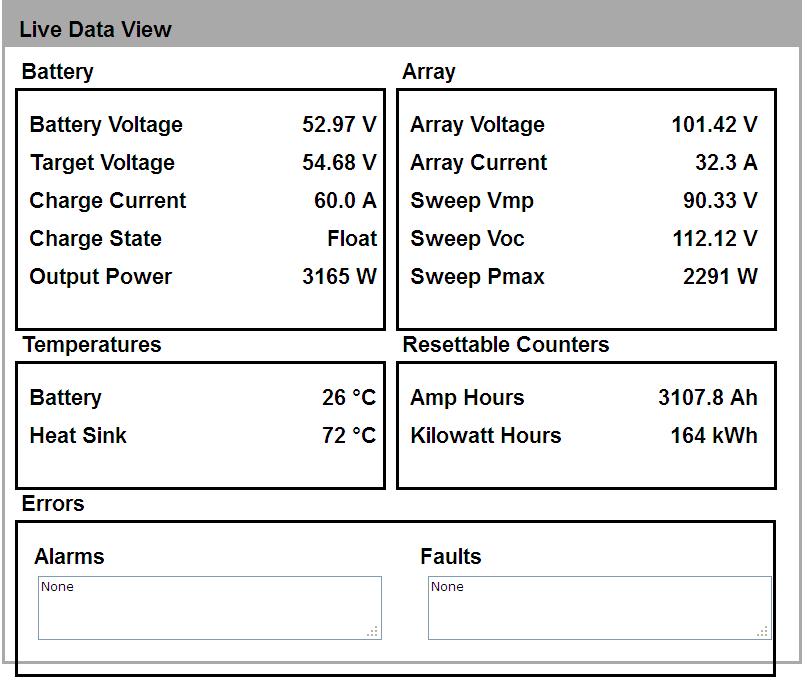
Task: Click the Heat Sink temperature 72 °C
Action: pyautogui.click(x=349, y=436)
